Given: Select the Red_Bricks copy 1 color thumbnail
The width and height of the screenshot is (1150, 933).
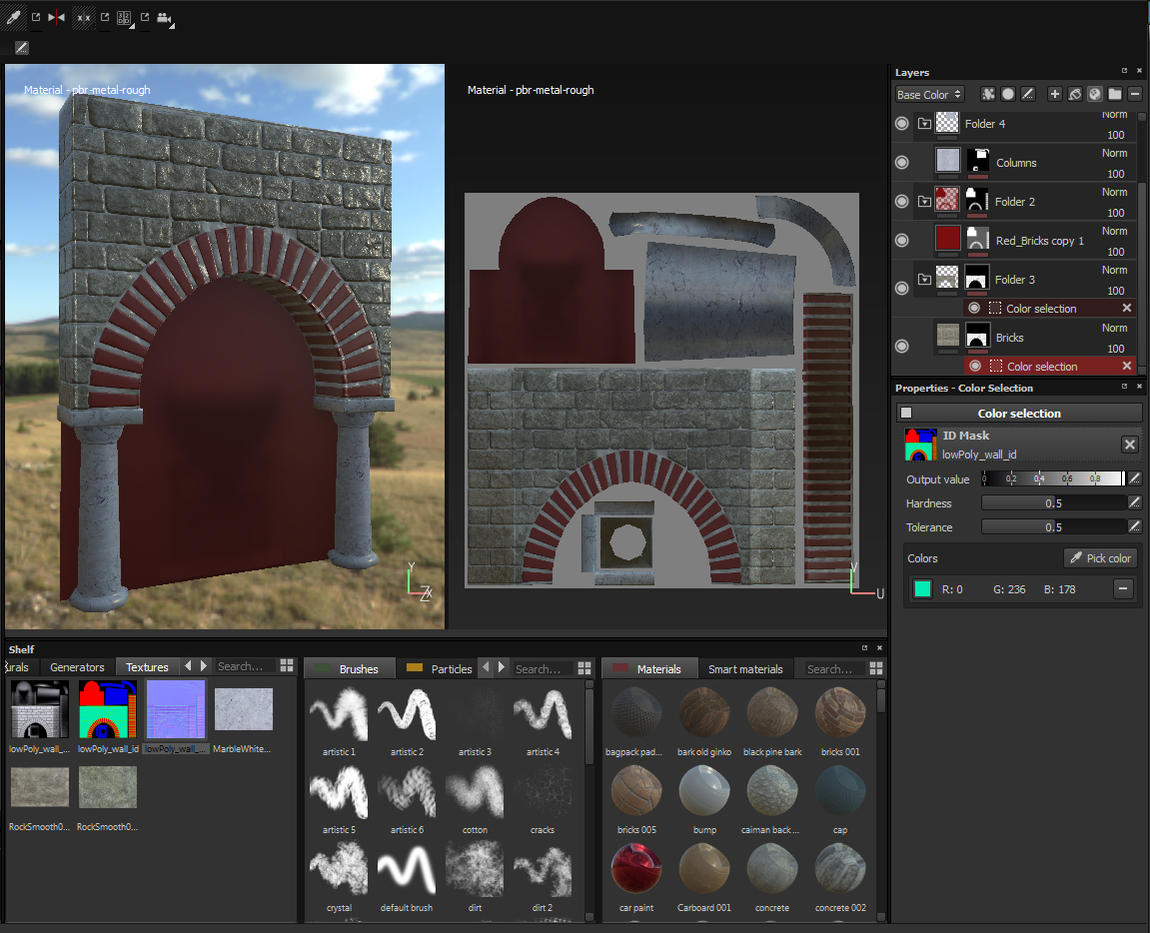Looking at the screenshot, I should click(x=948, y=238).
